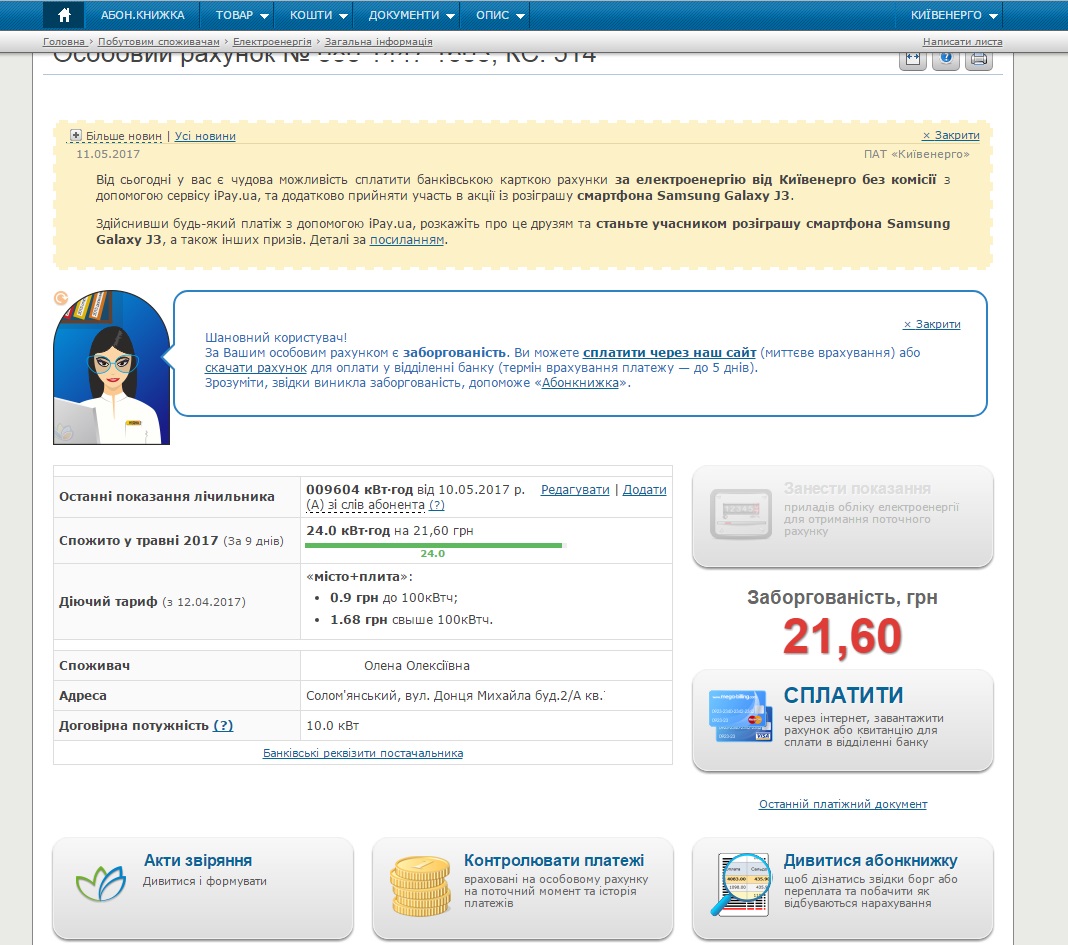The width and height of the screenshot is (1068, 945).
Task: Click the home icon in navigation bar
Action: [64, 15]
